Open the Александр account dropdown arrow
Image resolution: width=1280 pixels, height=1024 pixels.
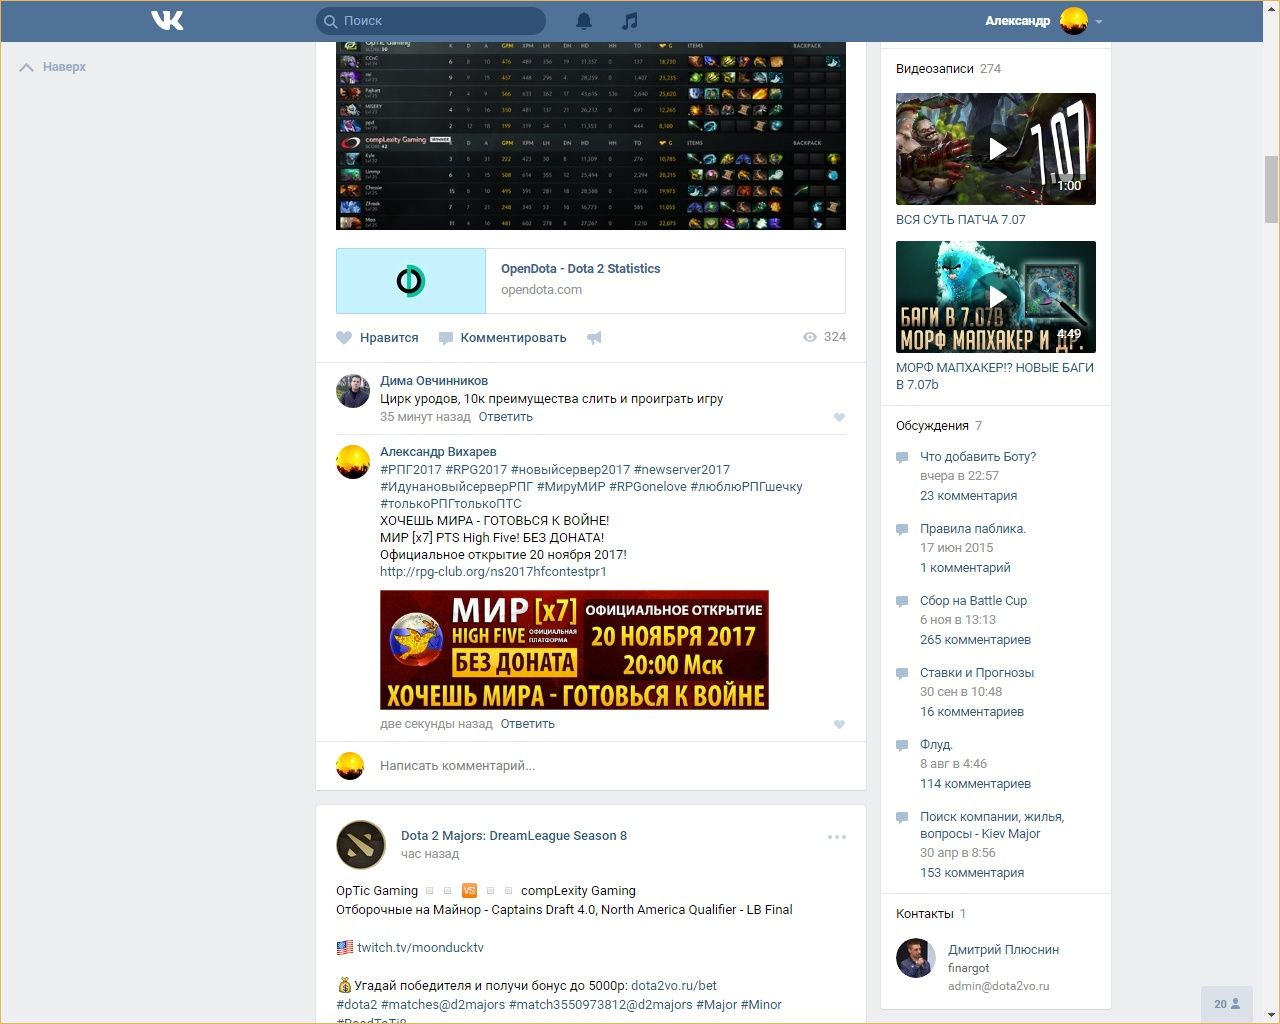pyautogui.click(x=1099, y=21)
